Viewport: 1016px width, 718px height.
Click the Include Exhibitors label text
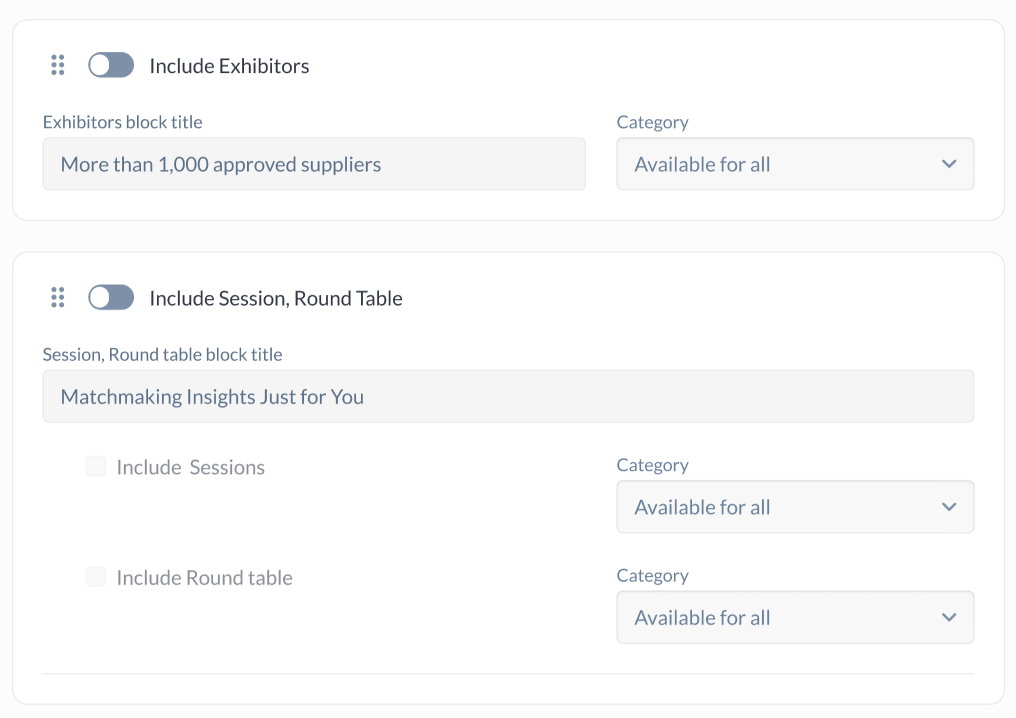(229, 66)
